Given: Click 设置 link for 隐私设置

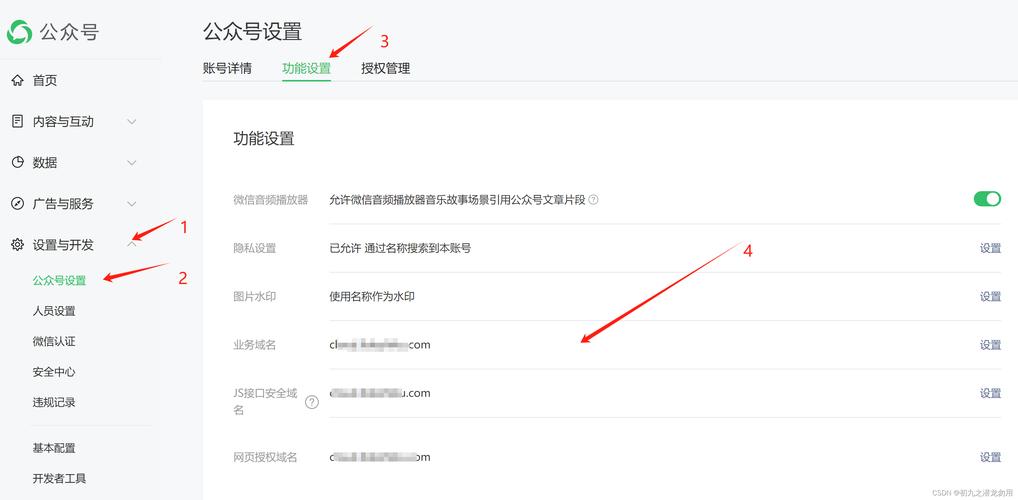Looking at the screenshot, I should click(990, 248).
